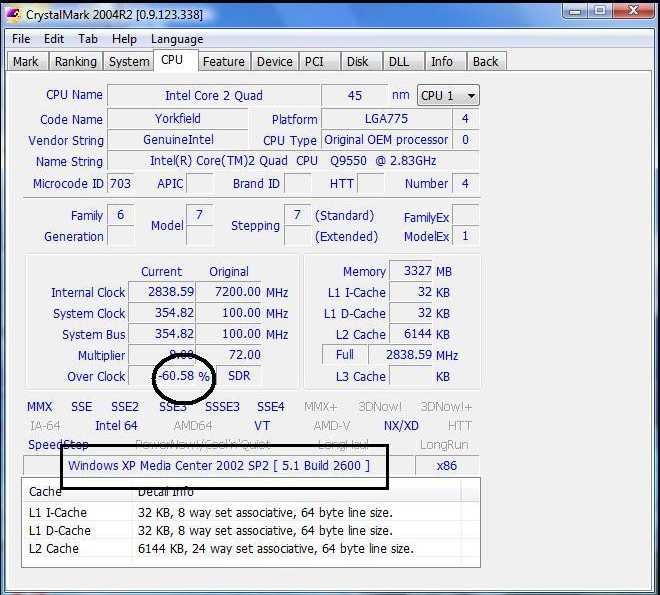
Task: Click the original Internal Clock 7200.00 value
Action: point(229,292)
